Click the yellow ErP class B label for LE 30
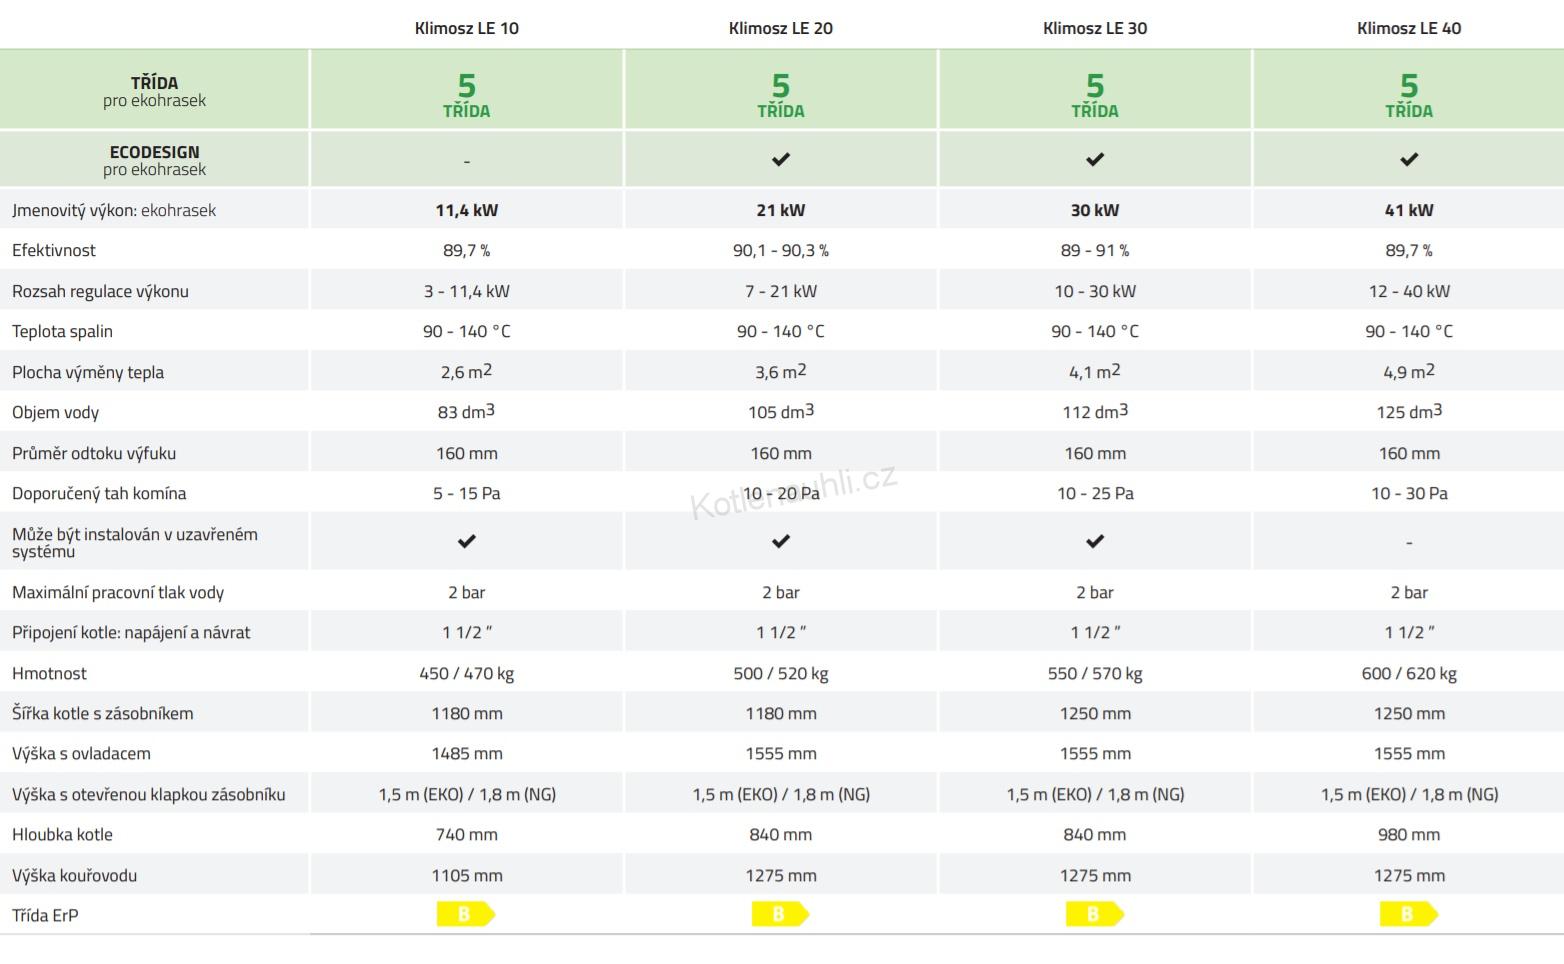This screenshot has width=1564, height=964. (x=1095, y=914)
